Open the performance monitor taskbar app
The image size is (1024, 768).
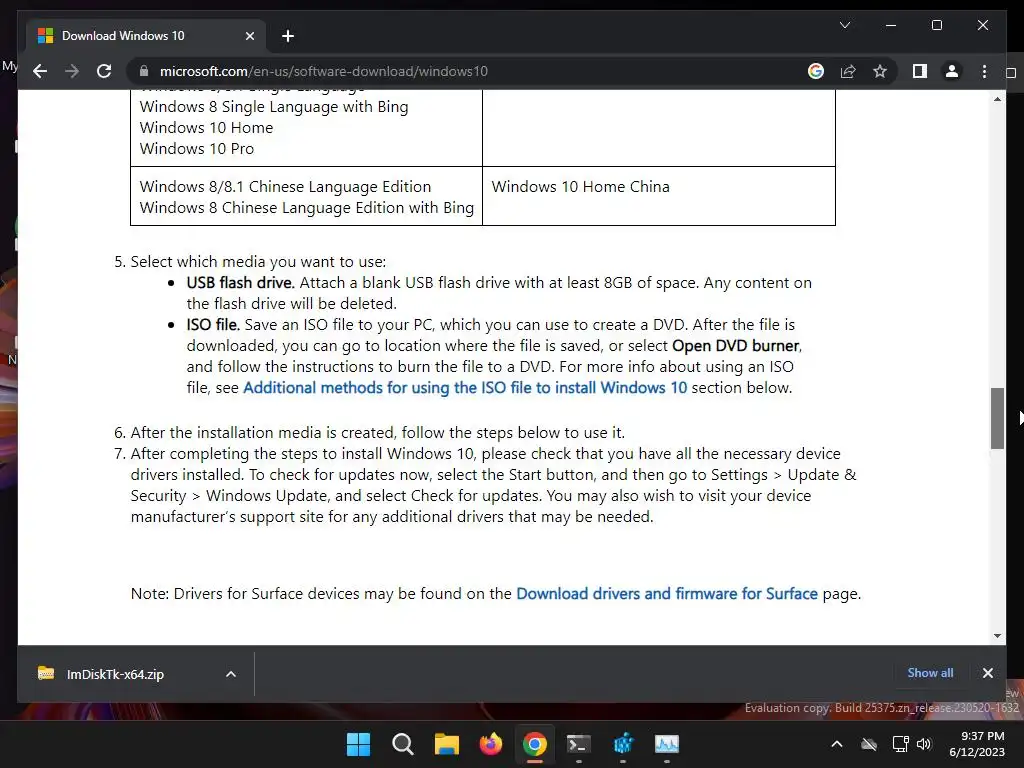click(x=667, y=744)
